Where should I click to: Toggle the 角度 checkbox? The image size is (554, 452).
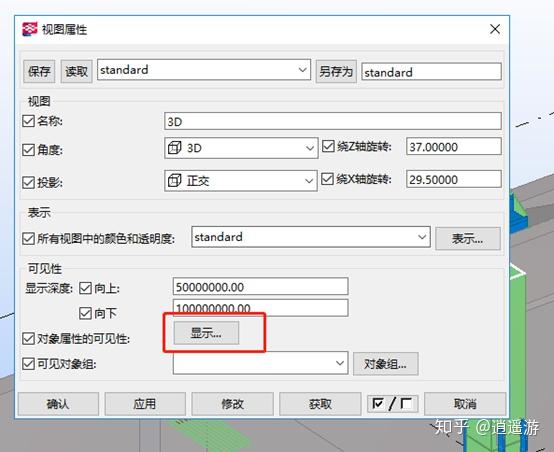pyautogui.click(x=28, y=150)
